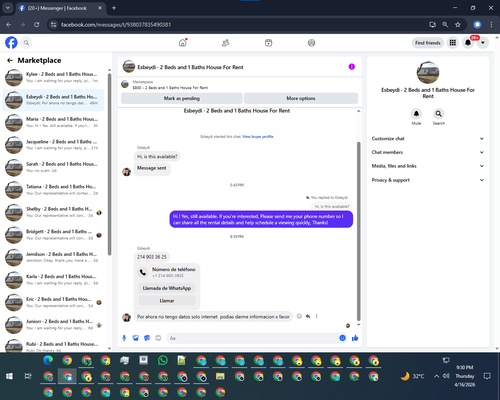Click the Llamada de WhatsApp button
The width and height of the screenshot is (500, 400).
click(x=167, y=288)
